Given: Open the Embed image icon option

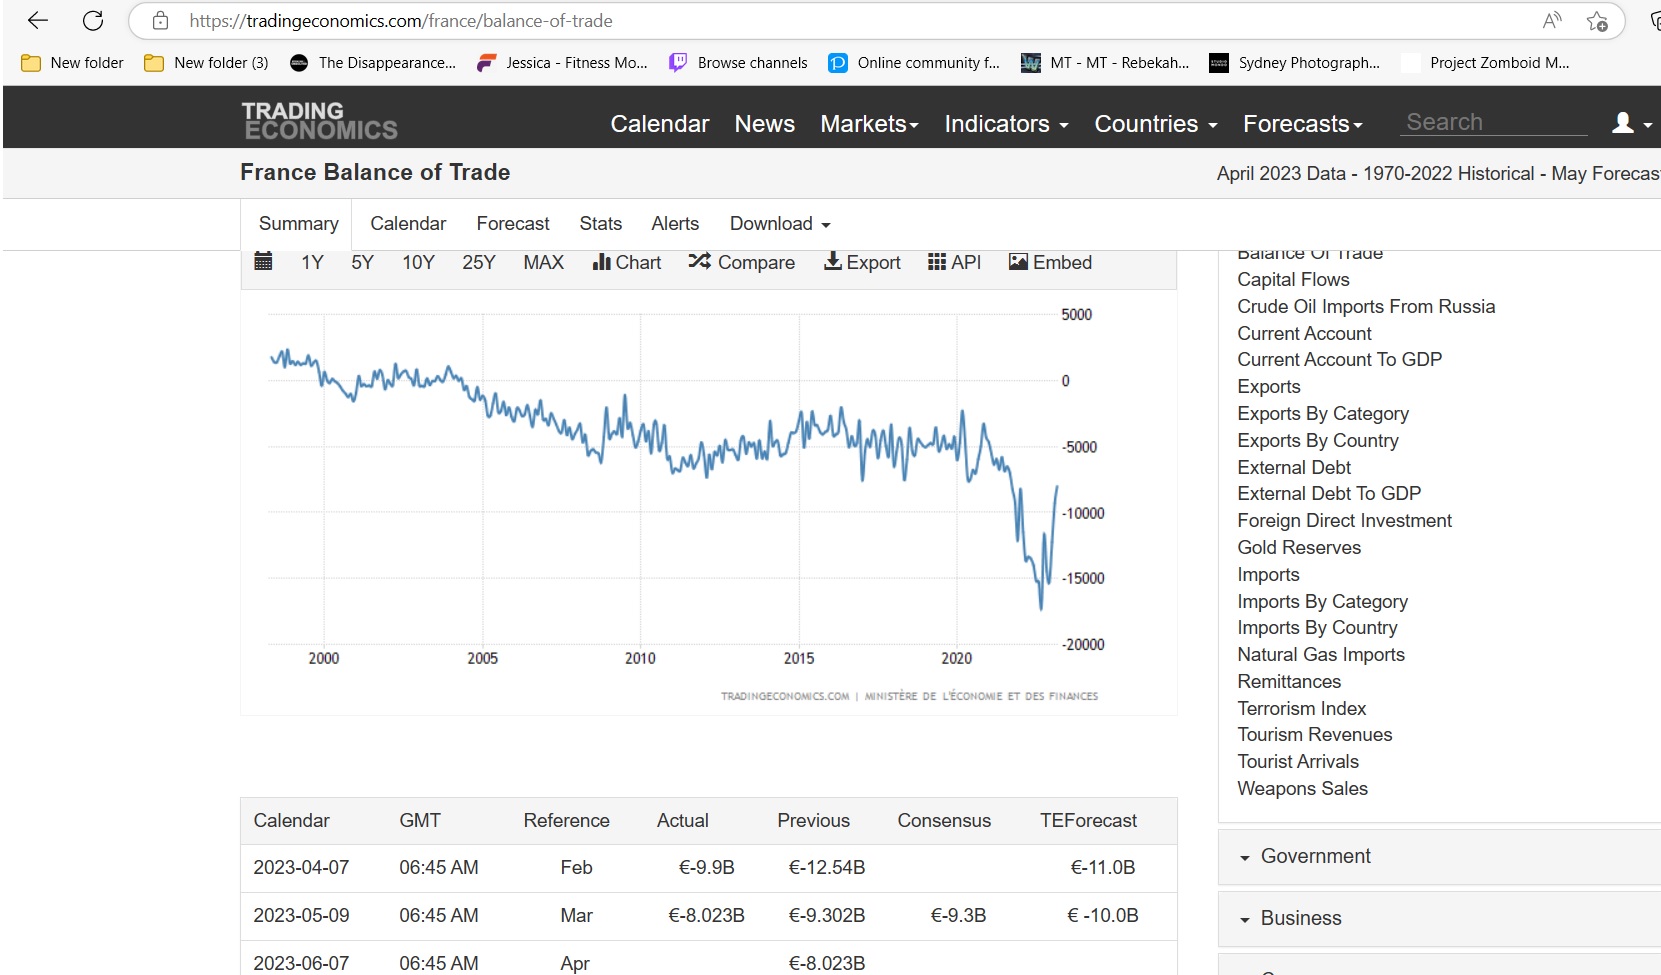Looking at the screenshot, I should coord(1050,262).
